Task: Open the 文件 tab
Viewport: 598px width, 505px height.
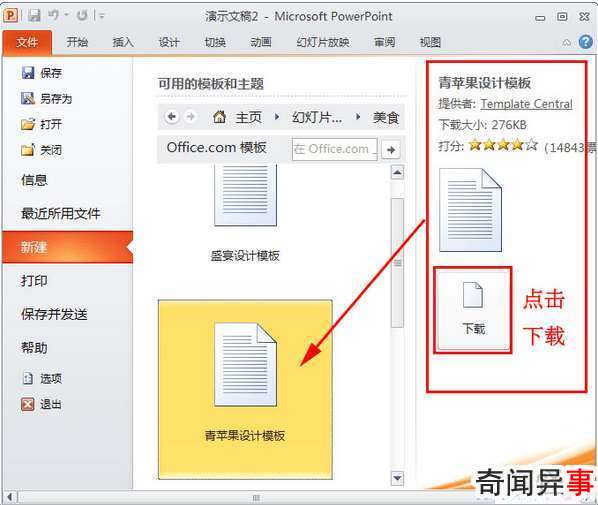Action: tap(27, 42)
